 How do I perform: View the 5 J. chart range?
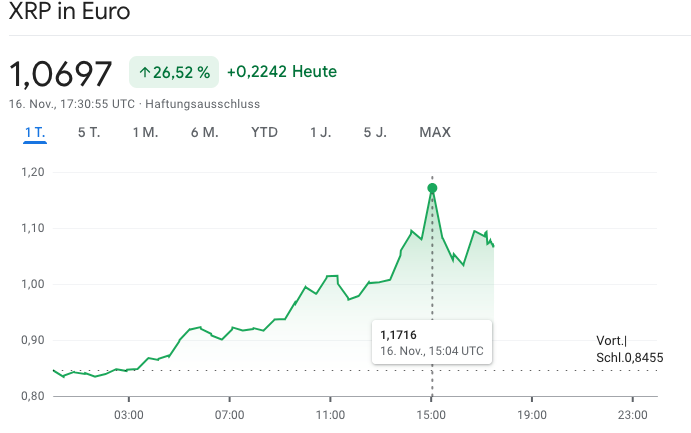(x=375, y=132)
